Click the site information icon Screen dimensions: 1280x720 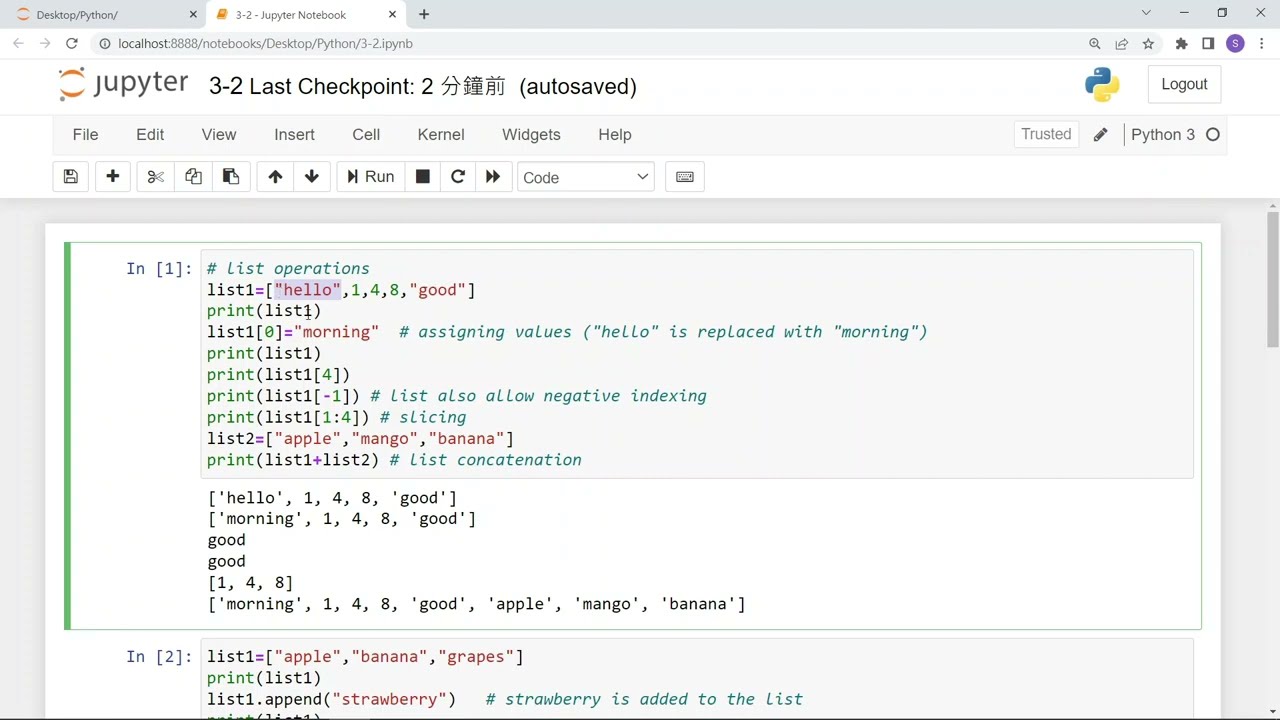pyautogui.click(x=104, y=44)
